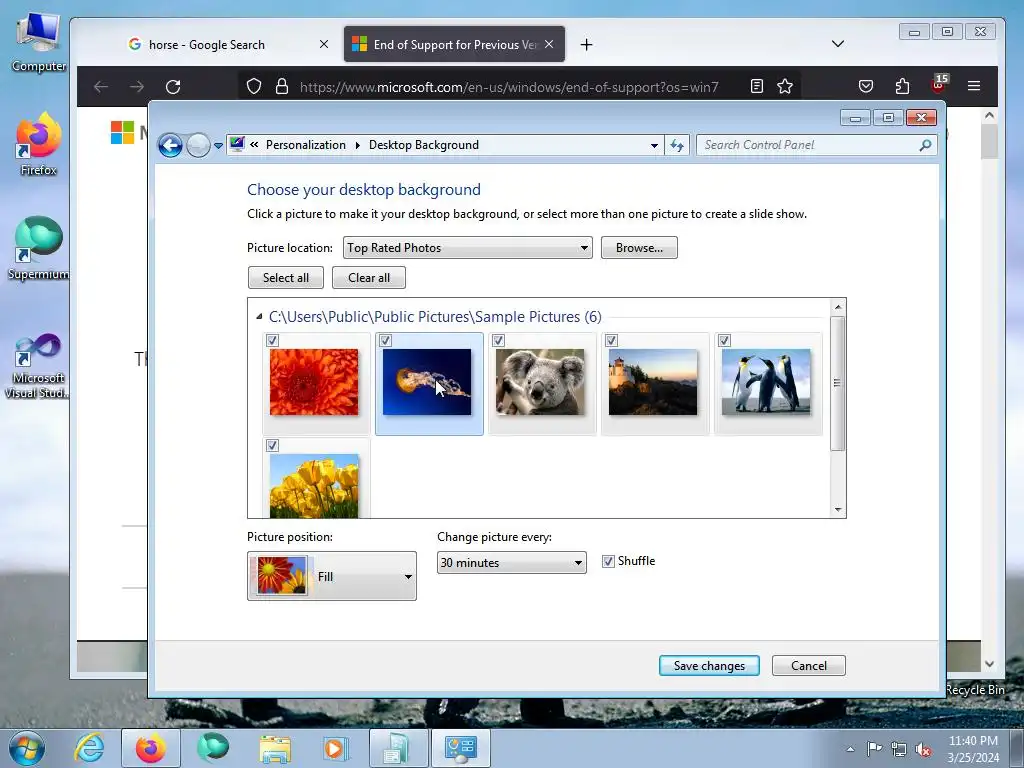Click the Browse... button
The image size is (1024, 768).
click(639, 248)
